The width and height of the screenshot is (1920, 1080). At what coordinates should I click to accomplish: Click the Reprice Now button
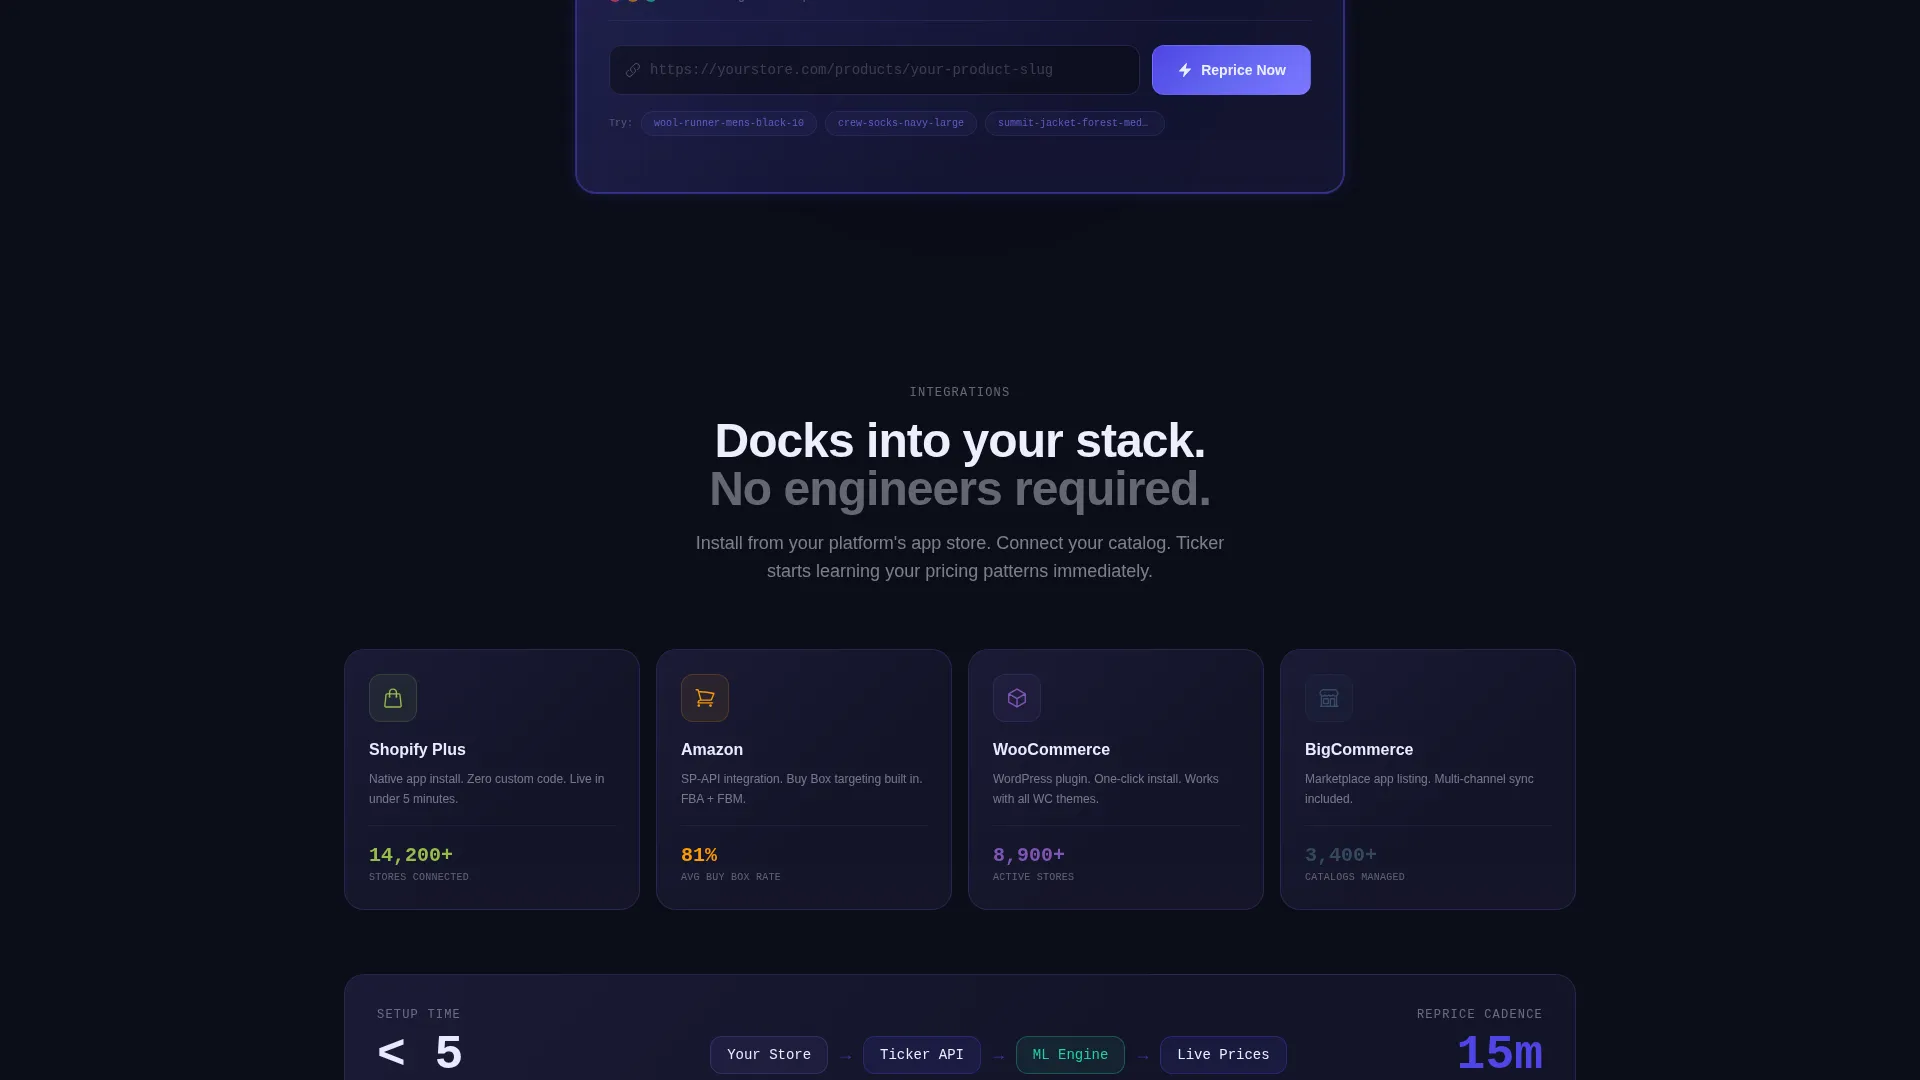coord(1231,70)
